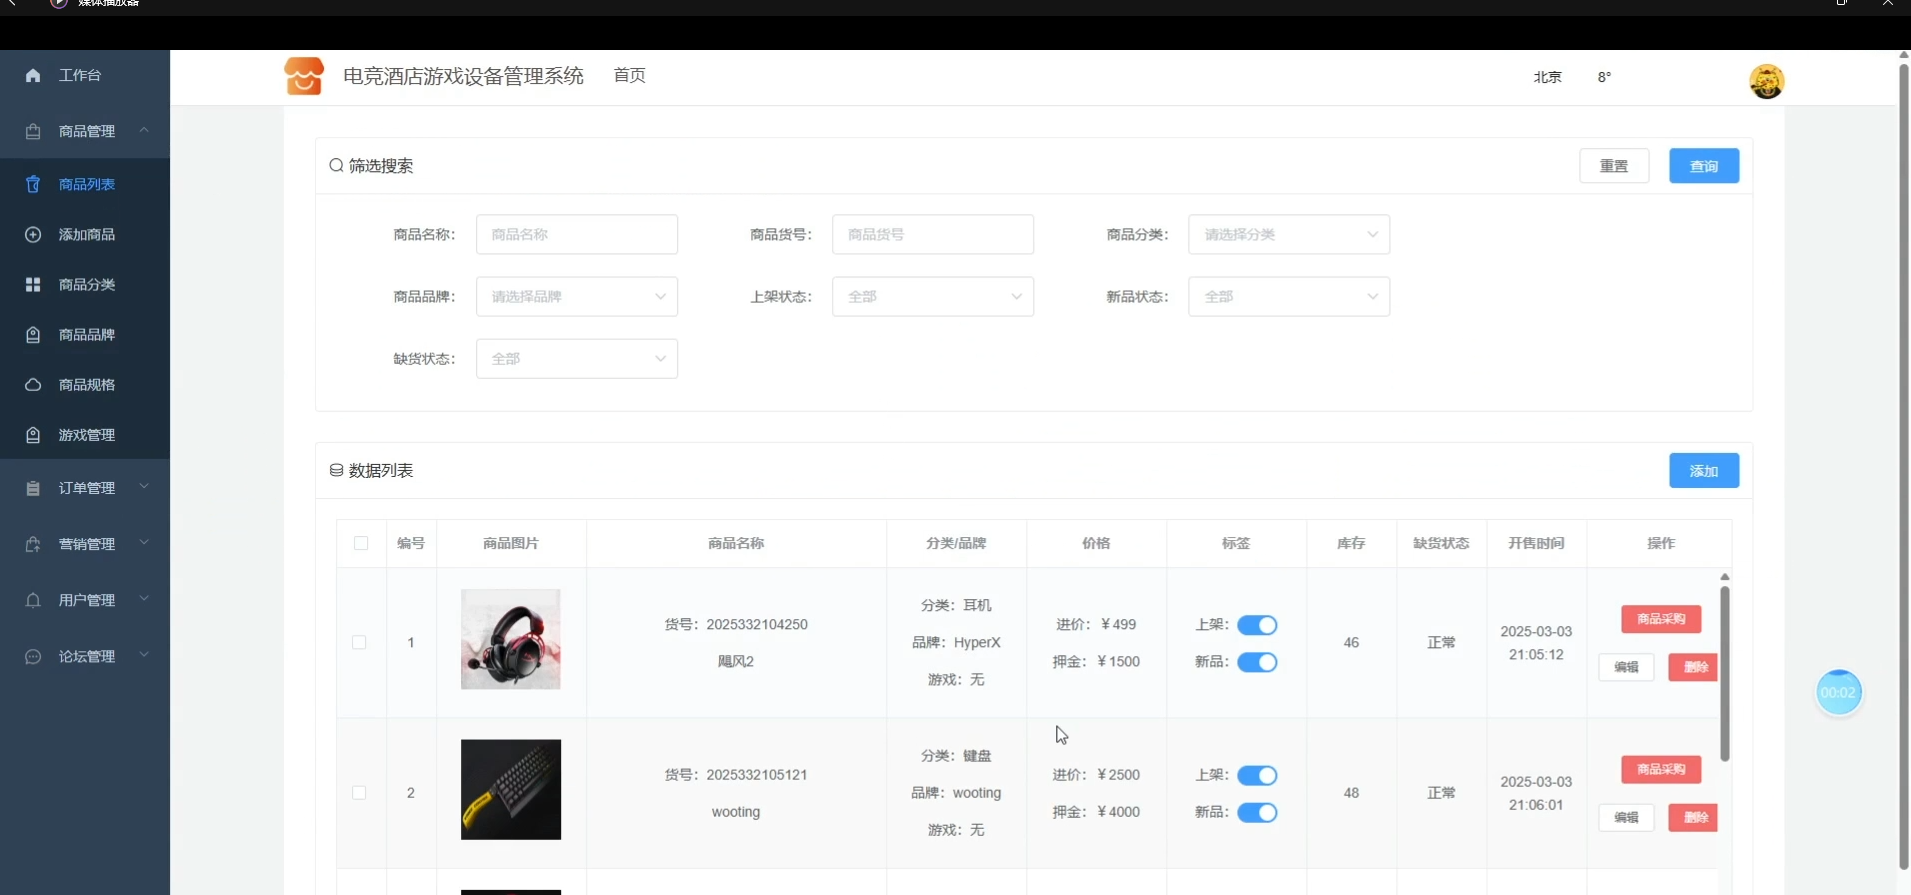
Task: Open the 缺货状态 dropdown filter
Action: [577, 358]
